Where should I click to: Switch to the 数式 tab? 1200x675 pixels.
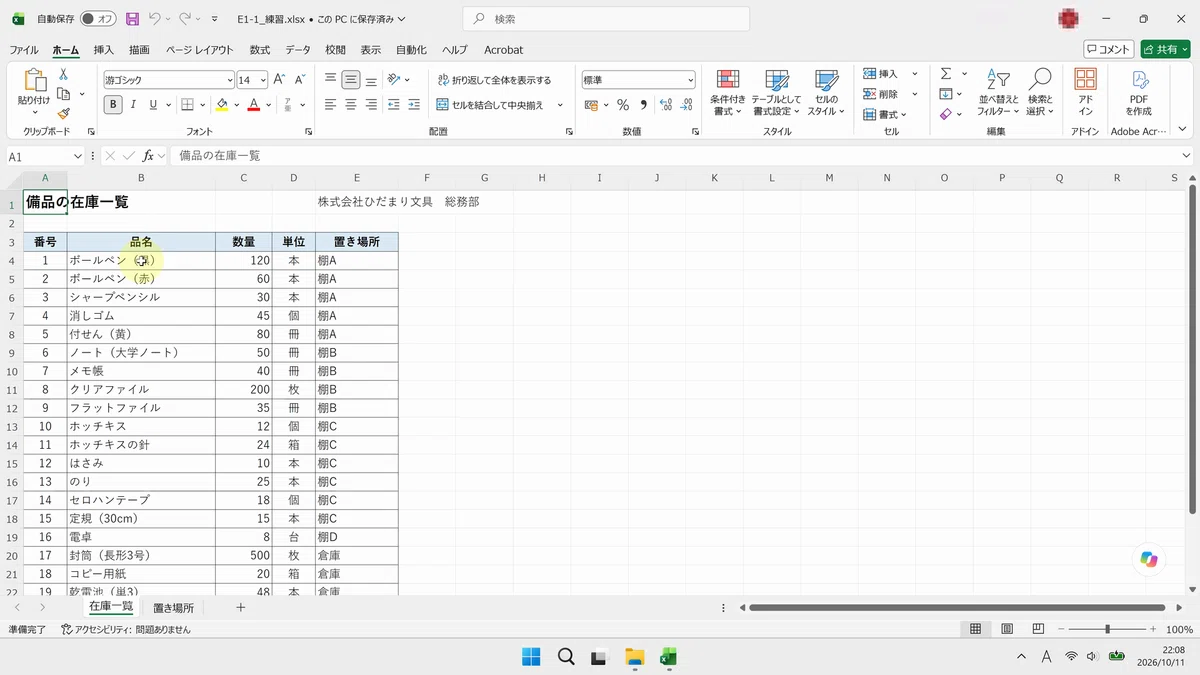(260, 50)
